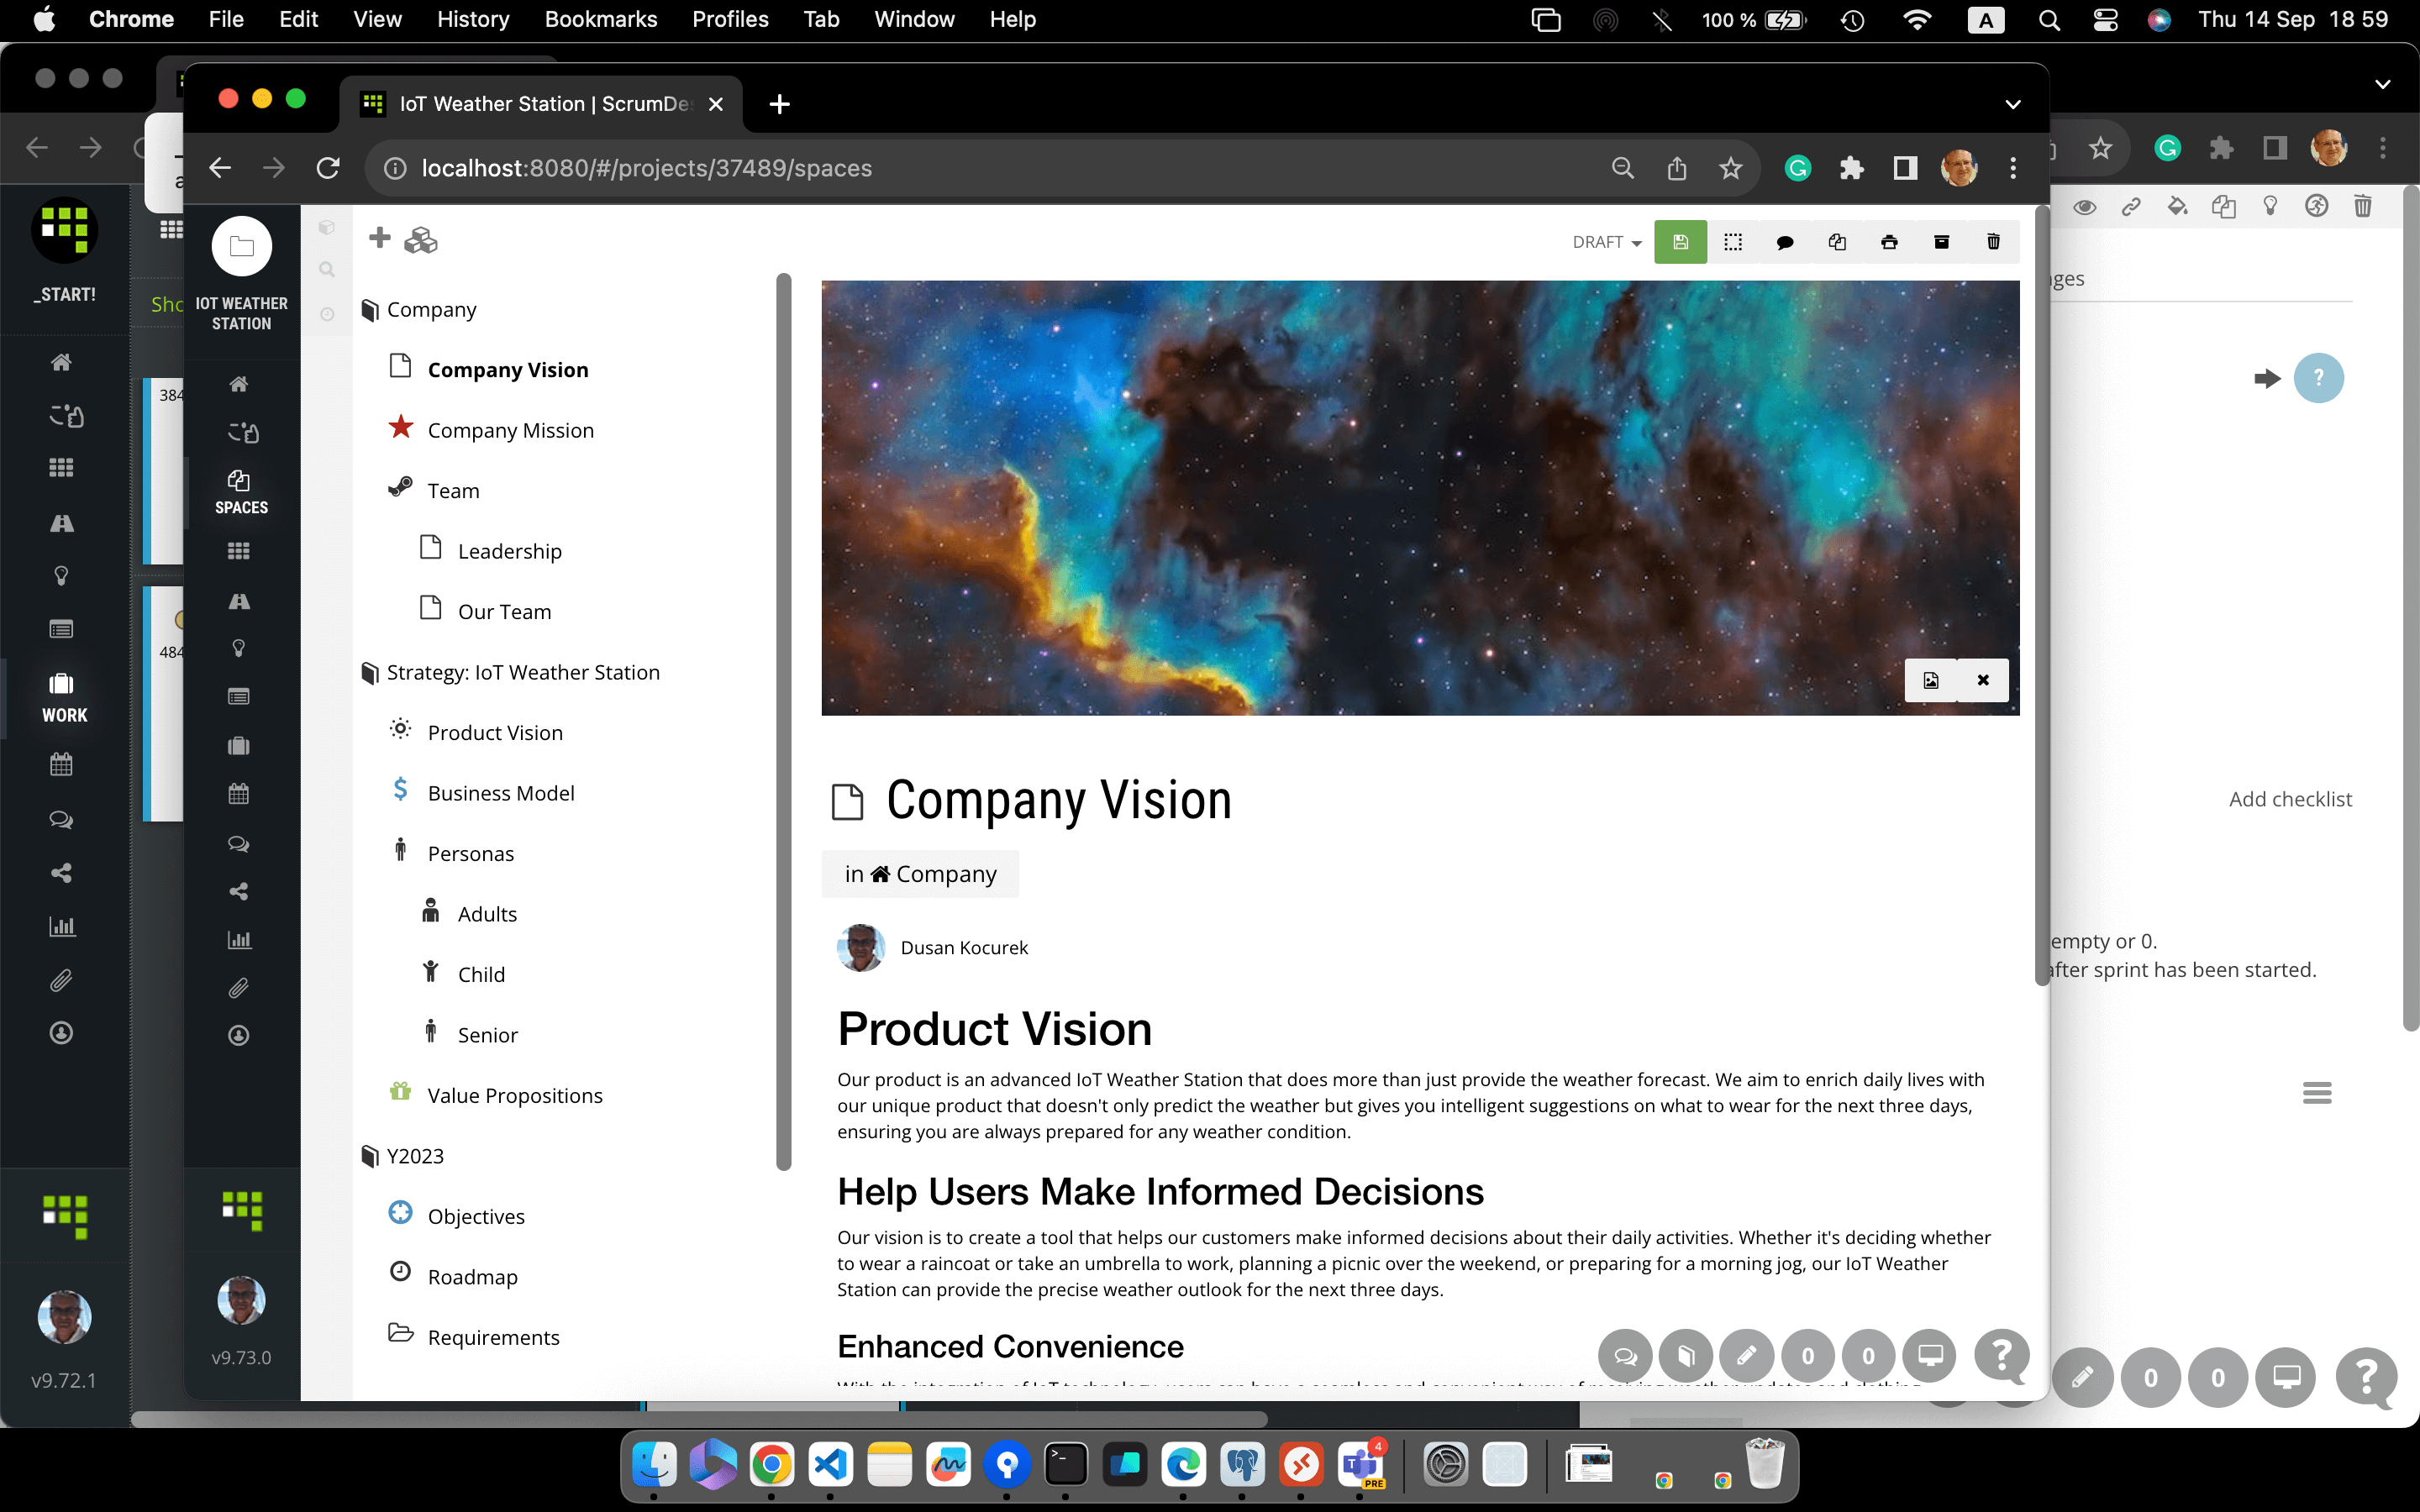Click the copy page icon in toolbar
Viewport: 2420px width, 1512px height.
coord(1837,242)
